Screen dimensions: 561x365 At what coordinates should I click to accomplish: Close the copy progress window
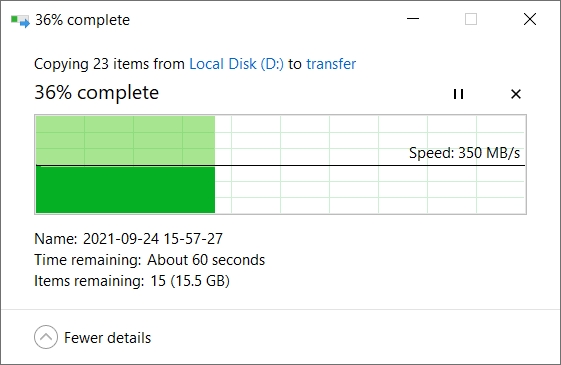[530, 19]
